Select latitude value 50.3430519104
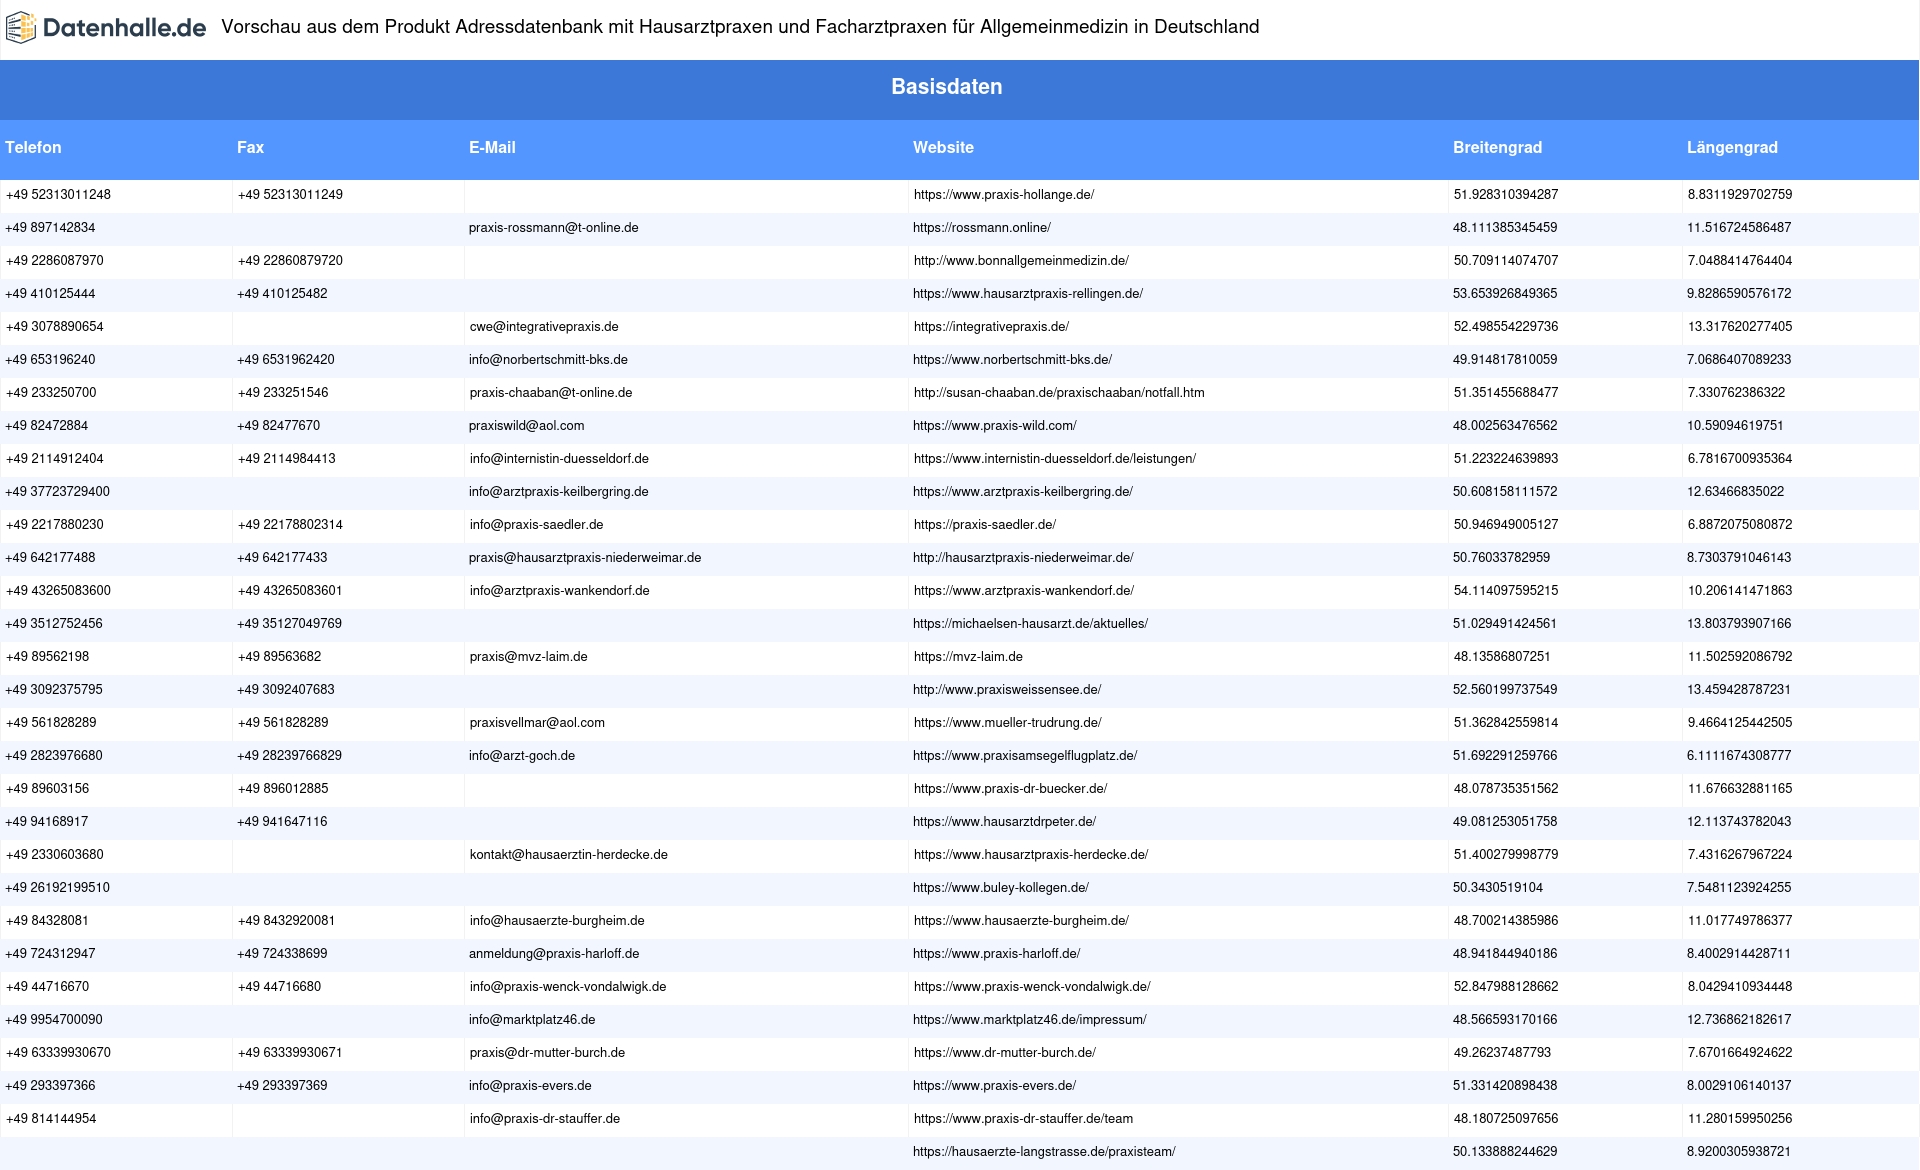1920x1170 pixels. (x=1498, y=888)
